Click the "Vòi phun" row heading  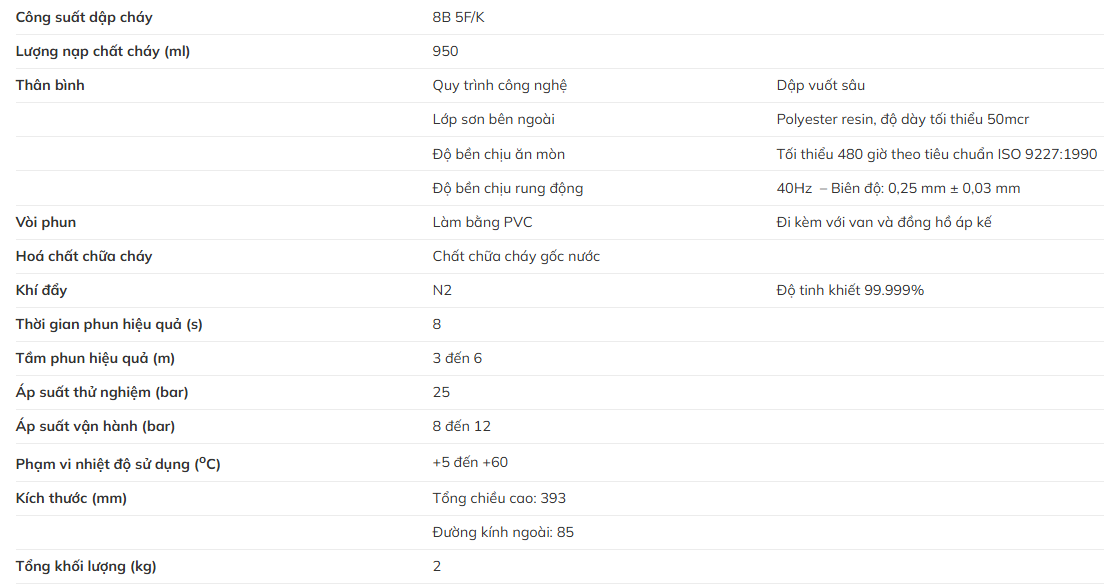46,222
